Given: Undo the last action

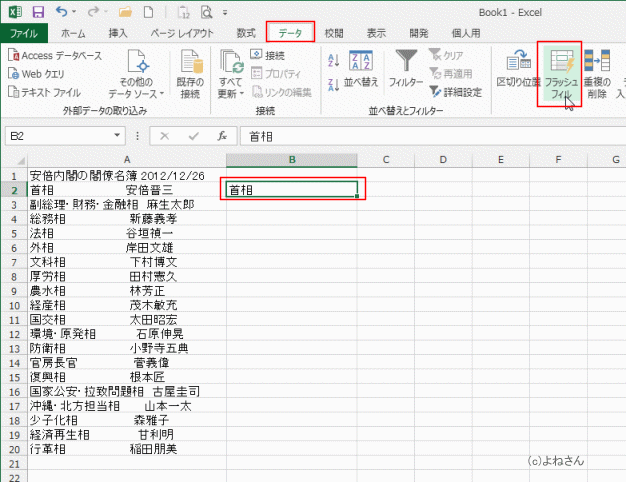Looking at the screenshot, I should tap(61, 12).
